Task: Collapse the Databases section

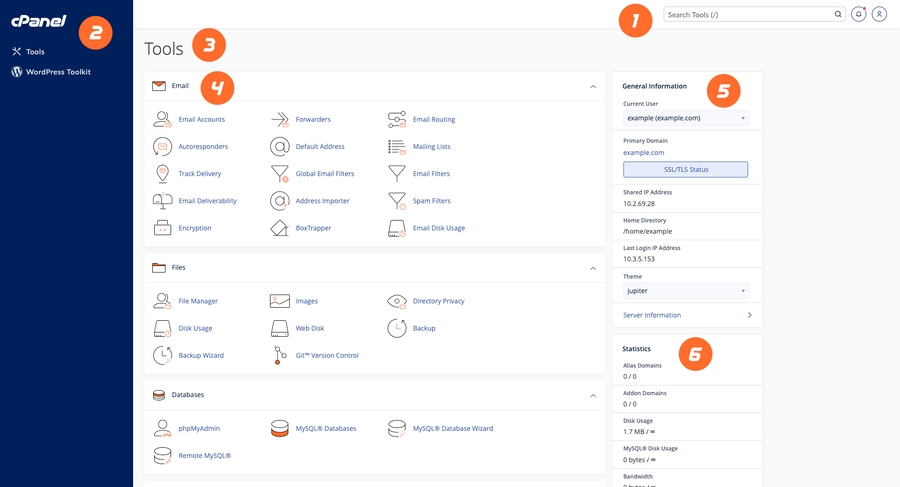Action: [x=593, y=395]
